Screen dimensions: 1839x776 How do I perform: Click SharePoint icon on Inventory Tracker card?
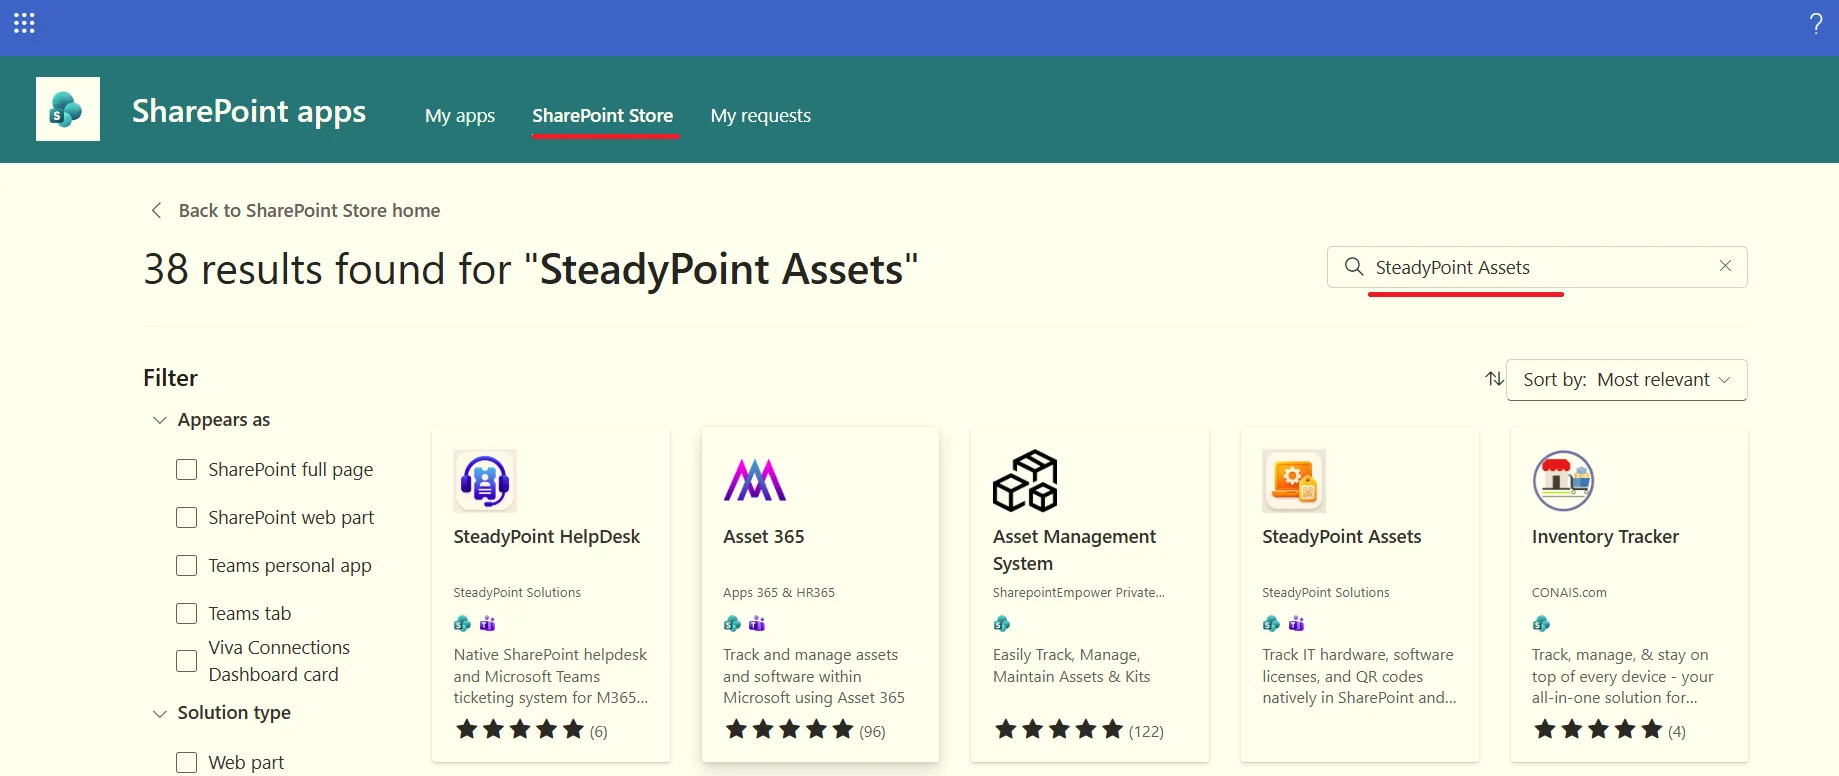pyautogui.click(x=1541, y=624)
